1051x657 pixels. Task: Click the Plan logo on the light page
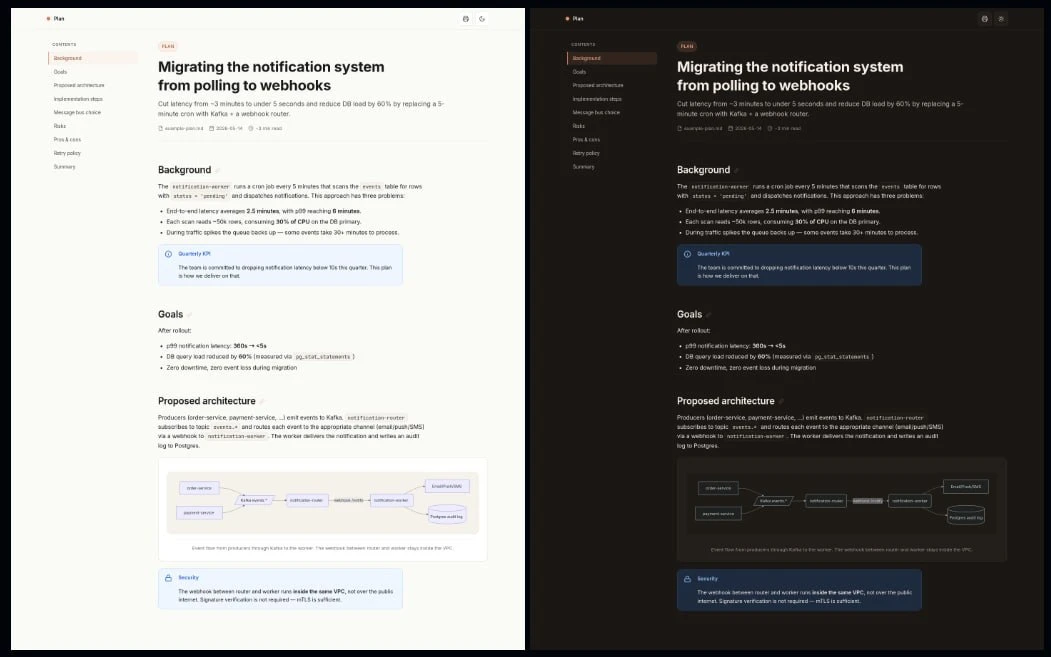(56, 19)
